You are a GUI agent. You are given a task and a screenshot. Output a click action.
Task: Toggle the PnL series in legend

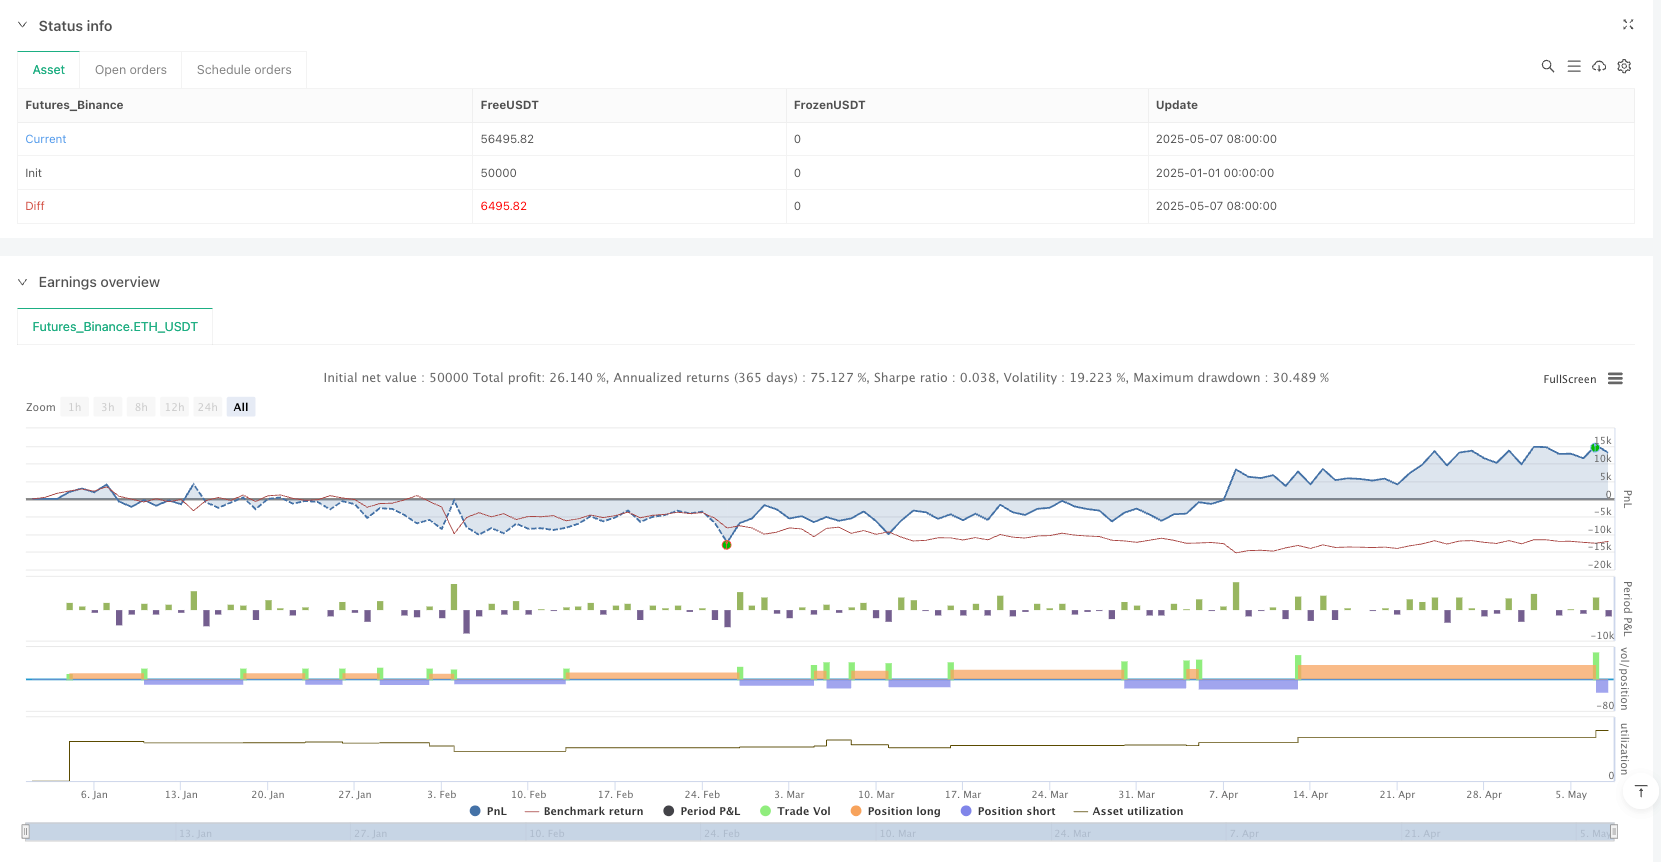pyautogui.click(x=488, y=811)
